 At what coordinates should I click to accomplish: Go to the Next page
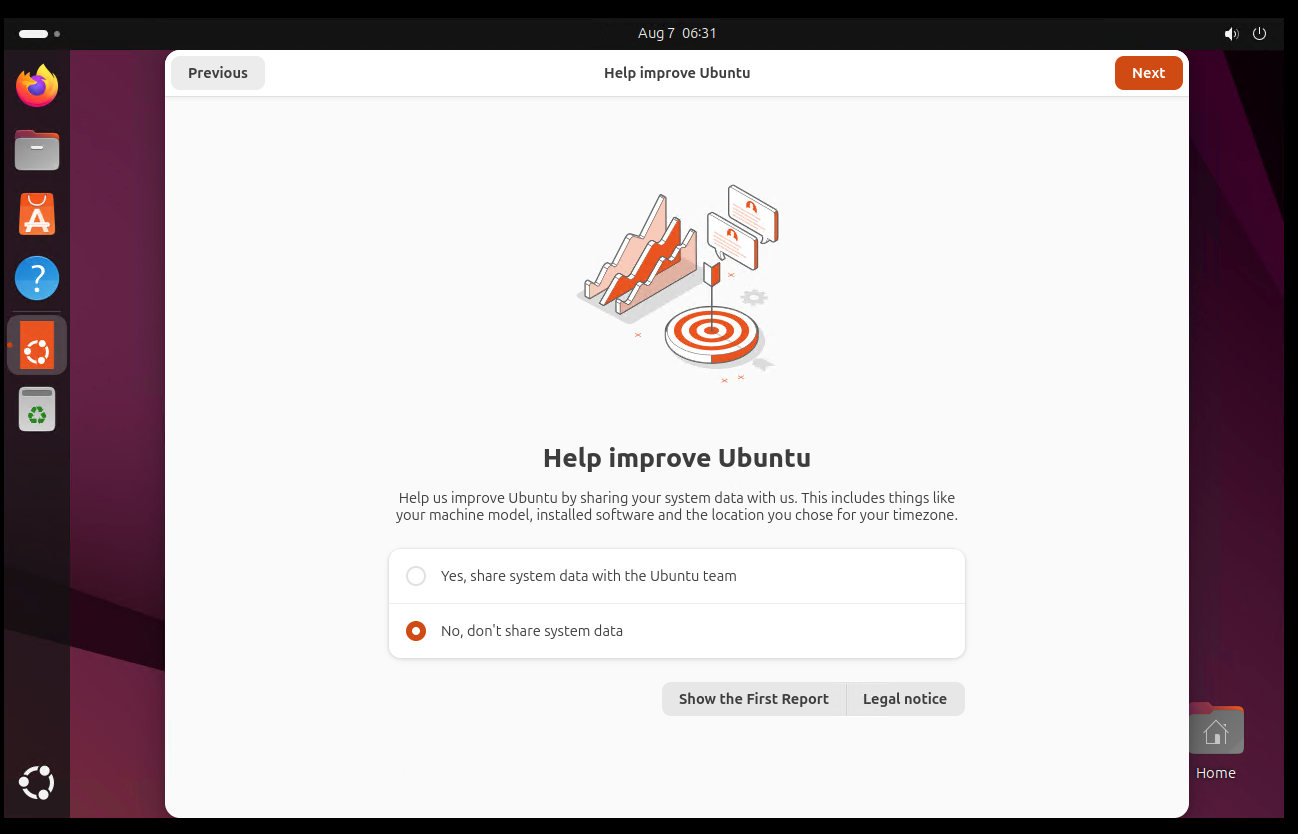pyautogui.click(x=1148, y=73)
